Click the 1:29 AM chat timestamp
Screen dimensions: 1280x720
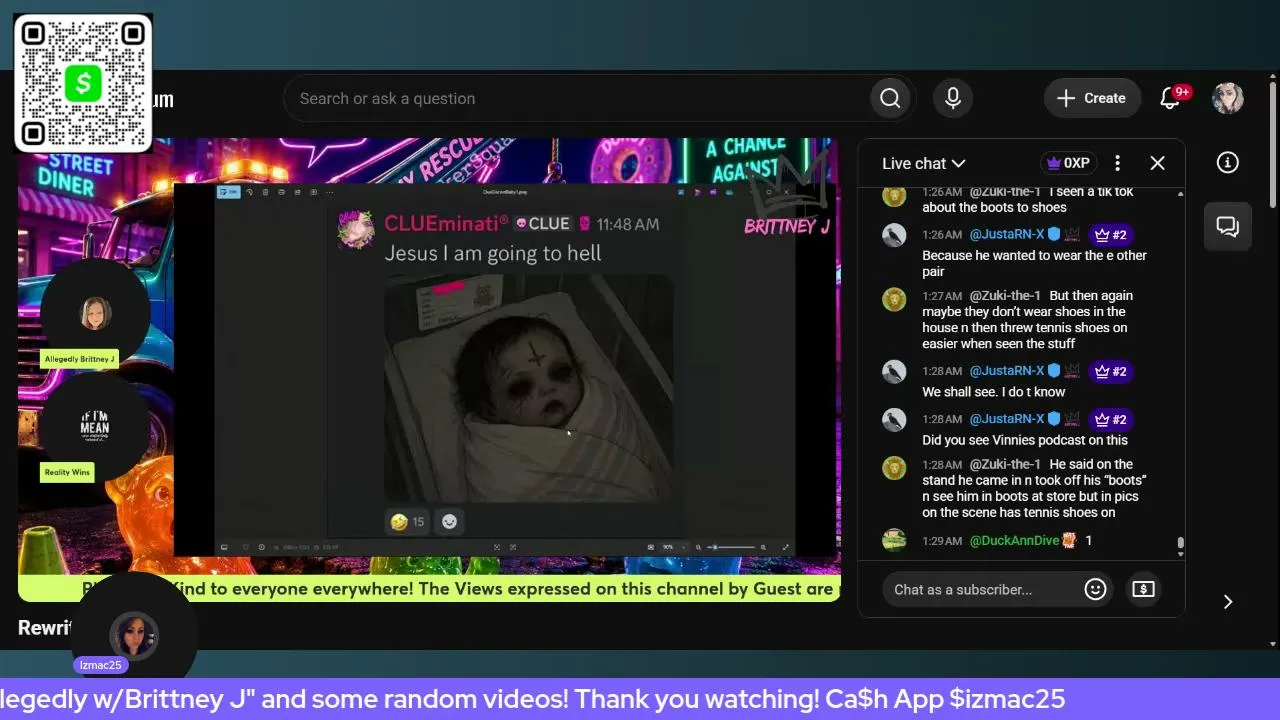pos(942,541)
